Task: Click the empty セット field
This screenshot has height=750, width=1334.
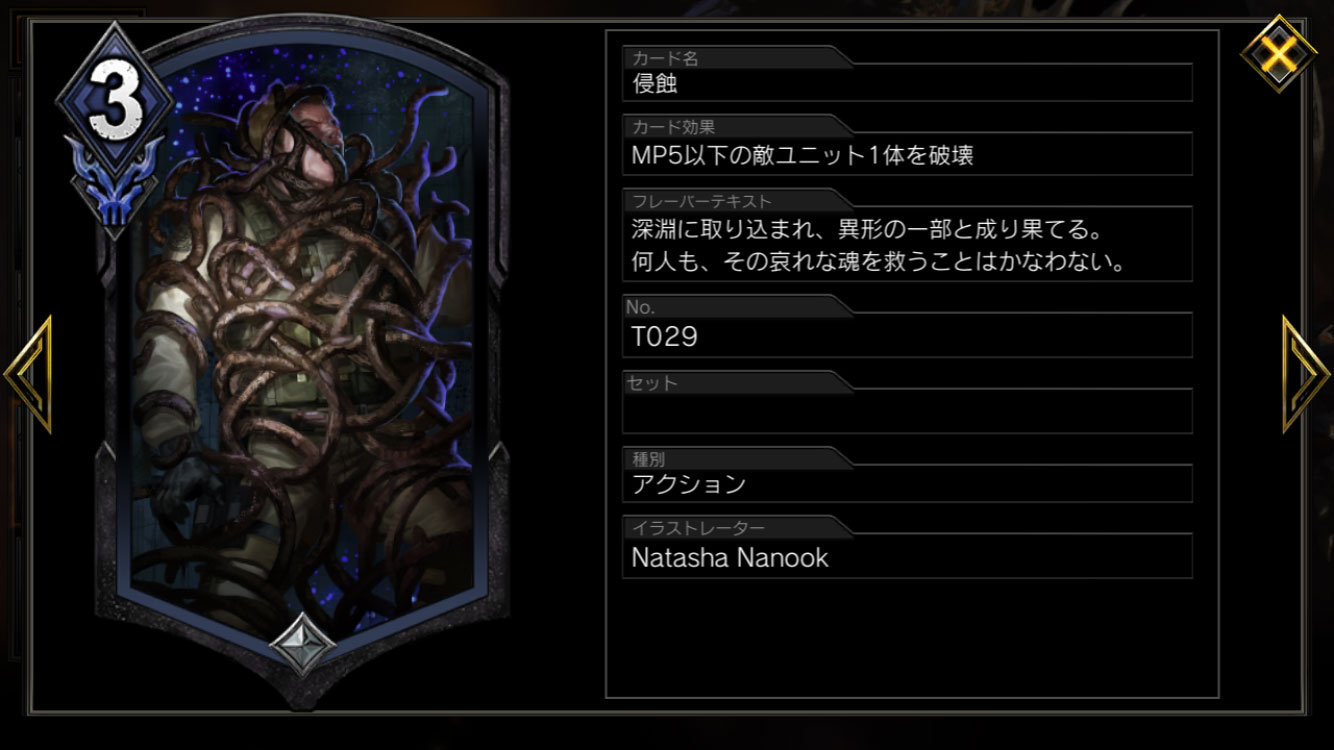Action: tap(907, 411)
